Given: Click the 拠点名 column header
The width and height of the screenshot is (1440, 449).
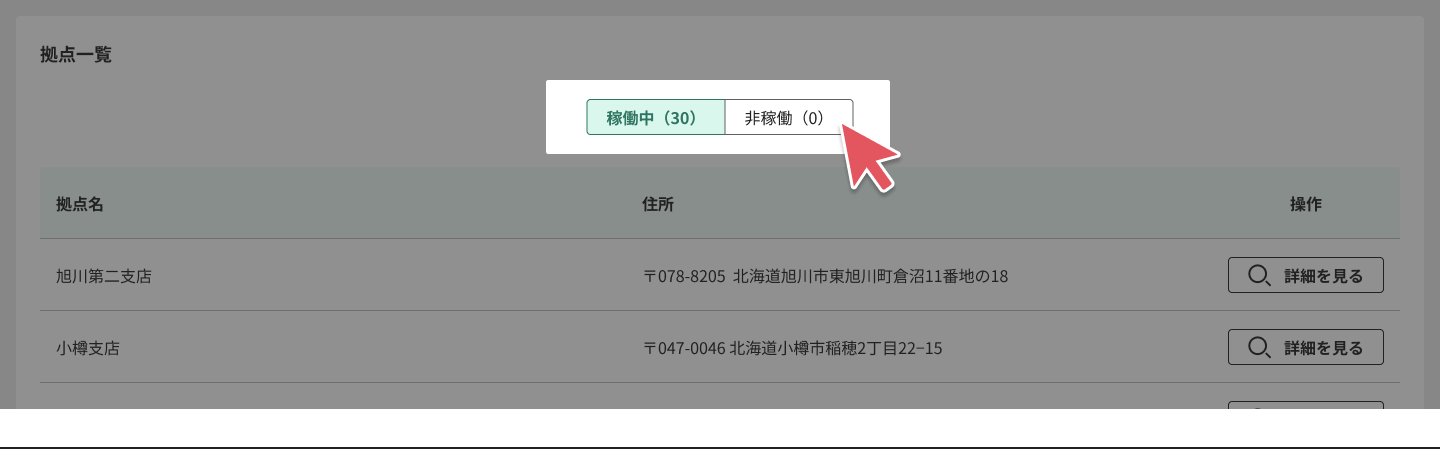Looking at the screenshot, I should click(80, 204).
